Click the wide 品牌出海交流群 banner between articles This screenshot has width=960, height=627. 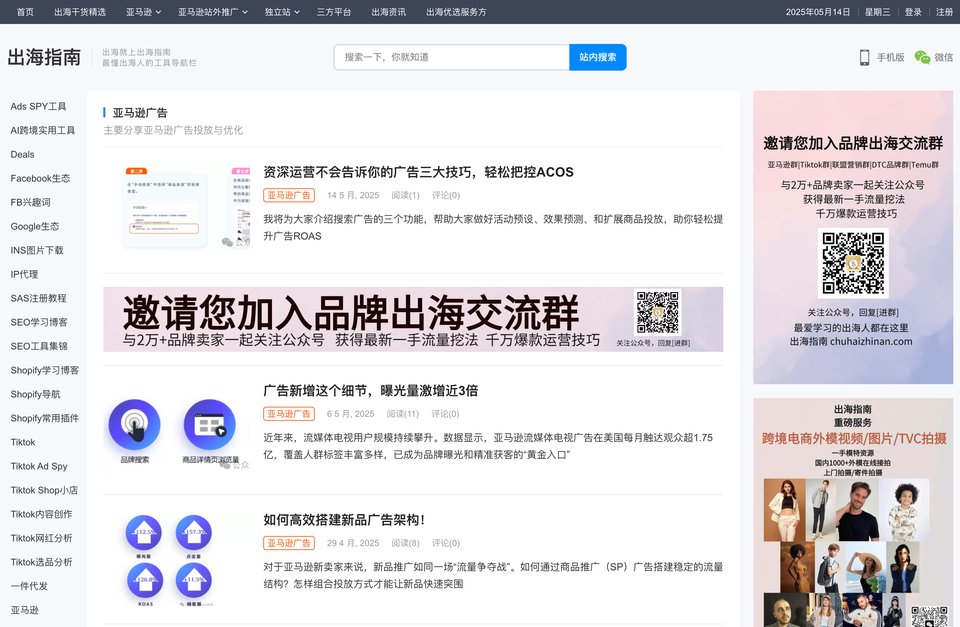click(413, 320)
